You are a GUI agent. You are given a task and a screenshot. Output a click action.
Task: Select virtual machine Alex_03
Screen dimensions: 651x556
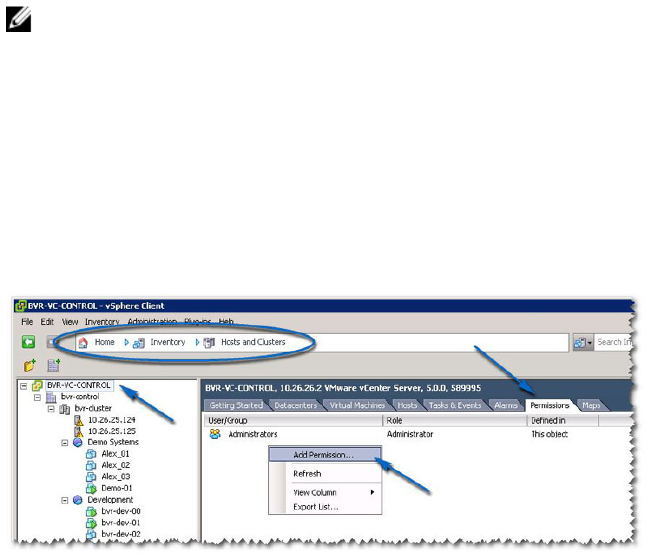116,477
